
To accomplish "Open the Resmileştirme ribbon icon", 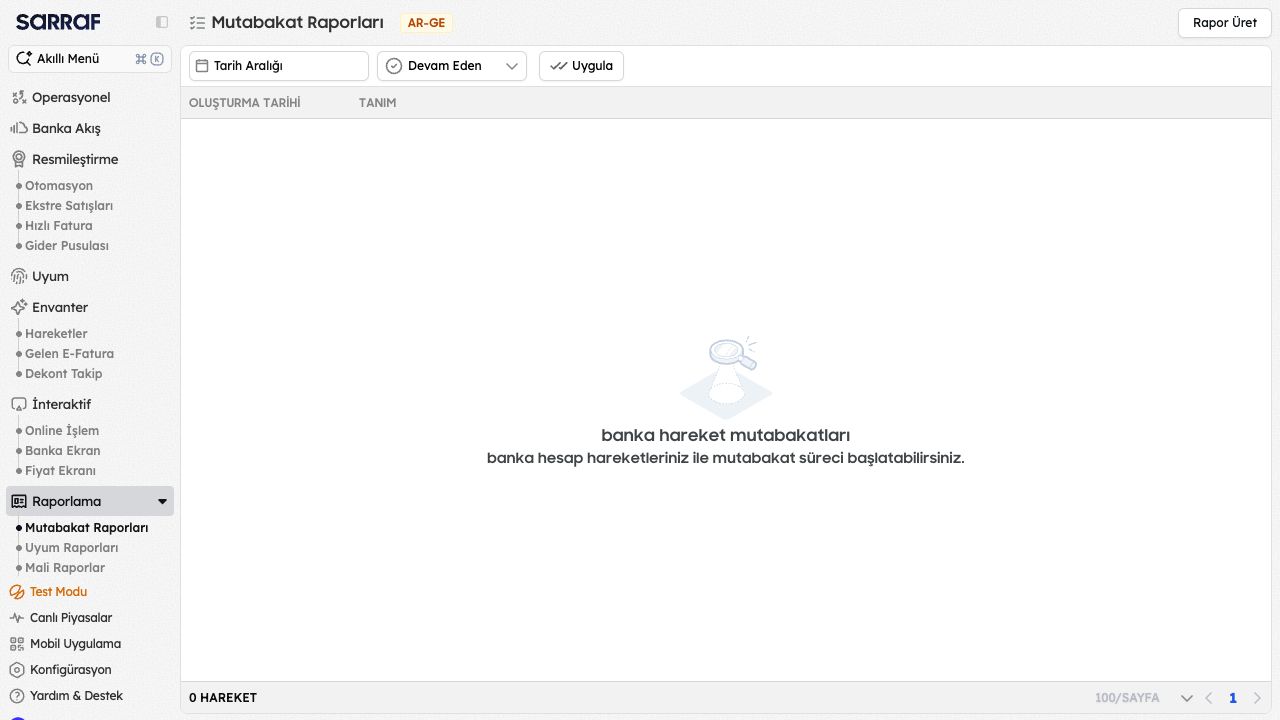I will [x=19, y=159].
